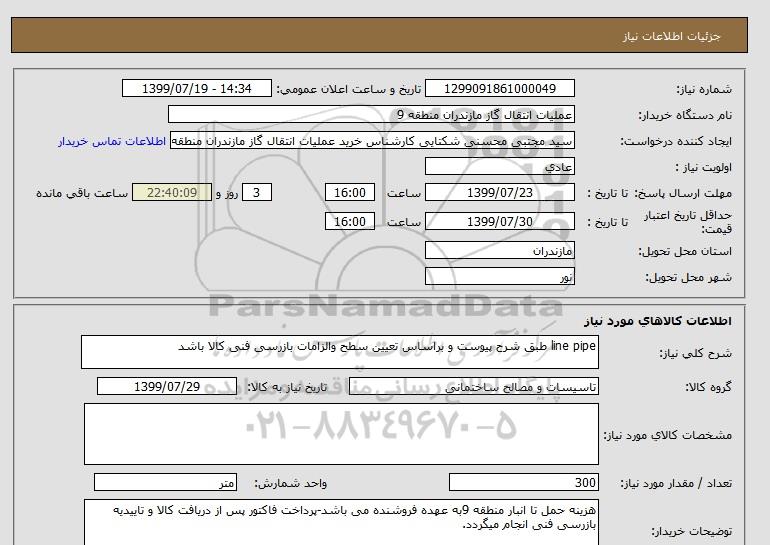Click the unit of measure field متر

pos(165,483)
